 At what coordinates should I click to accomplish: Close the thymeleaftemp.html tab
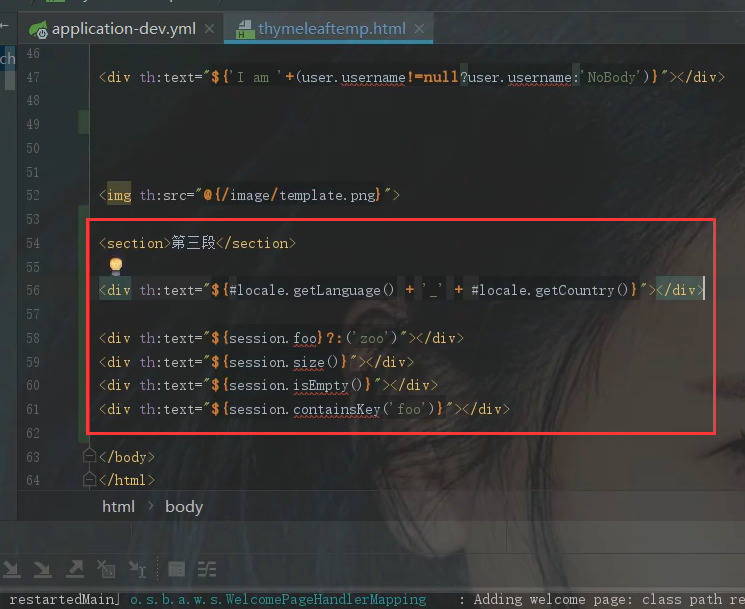coord(419,29)
